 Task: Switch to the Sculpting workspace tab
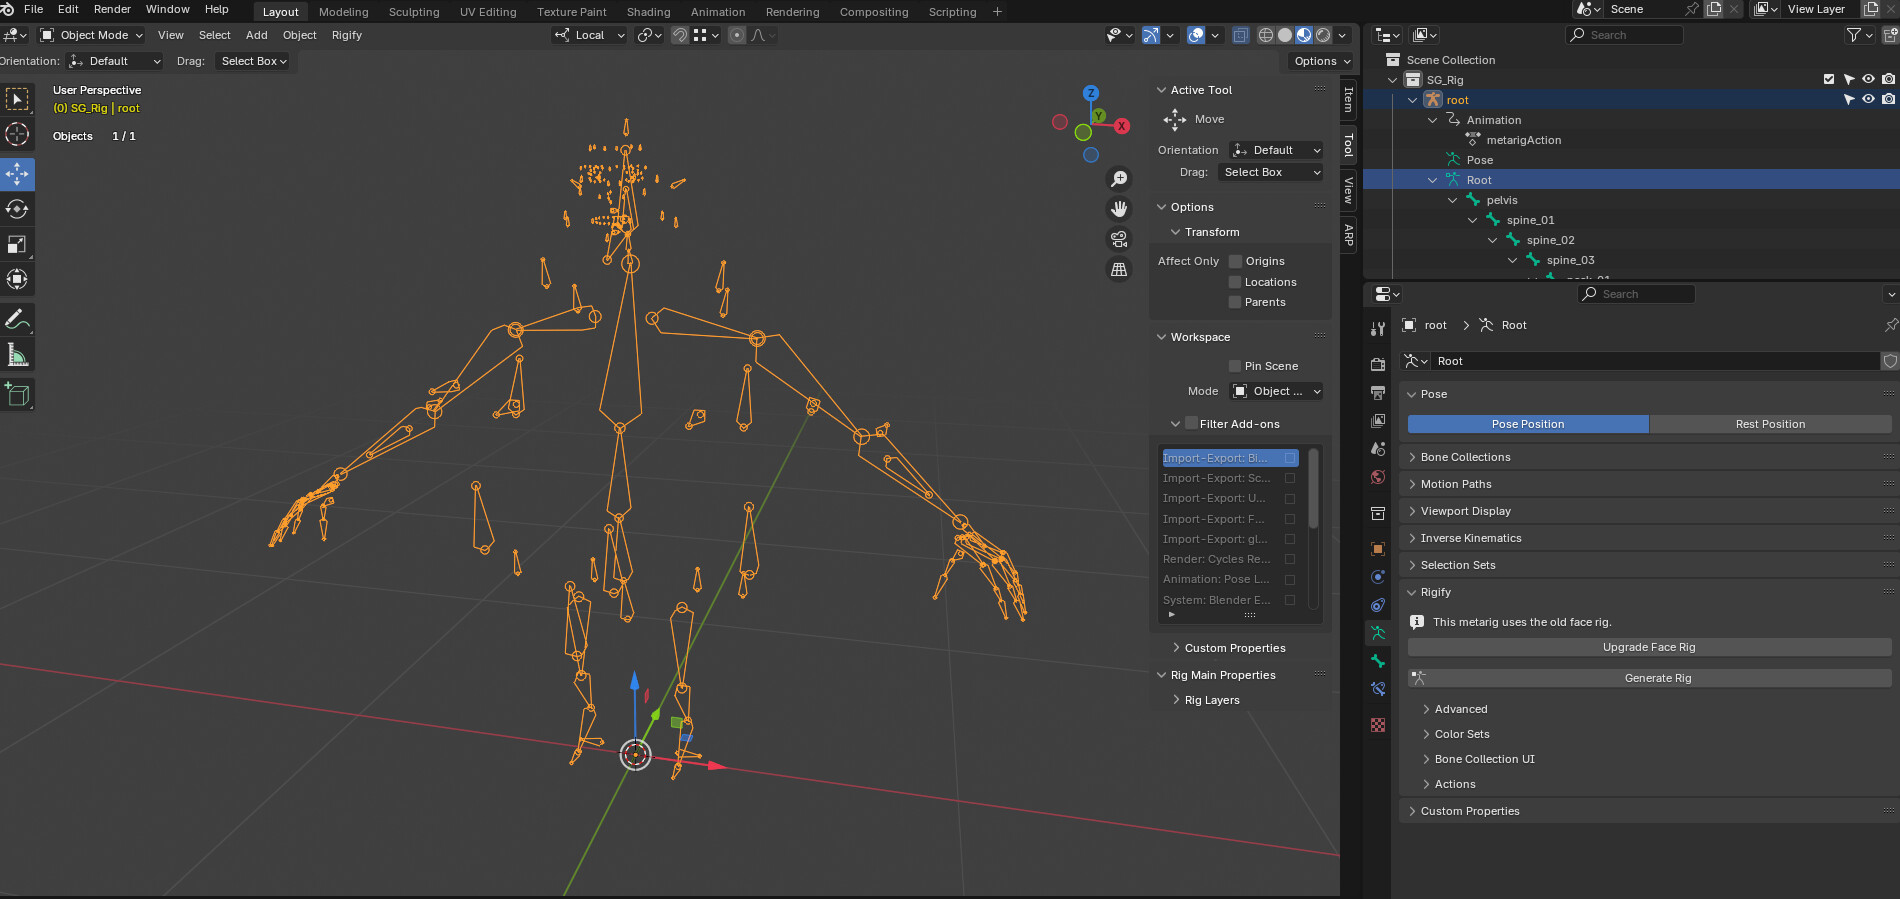[x=414, y=12]
